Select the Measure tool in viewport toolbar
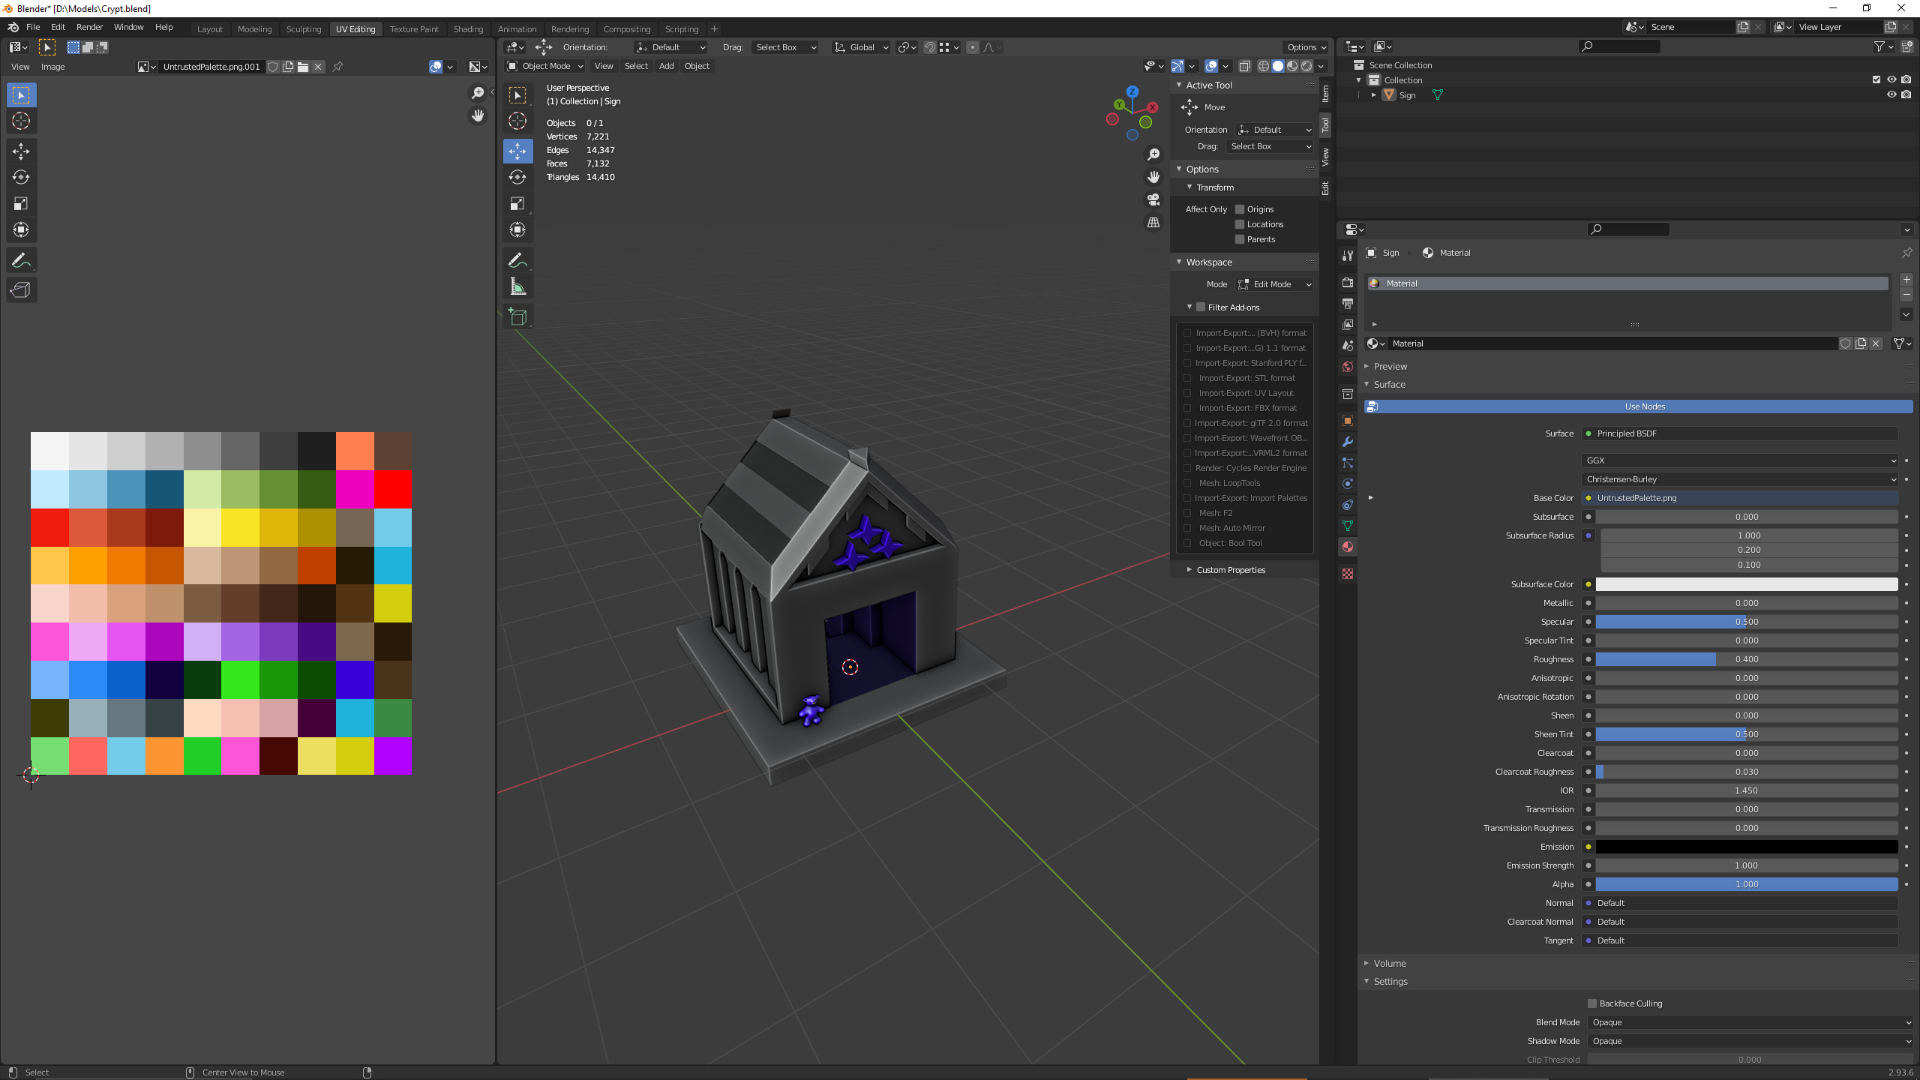 click(517, 287)
